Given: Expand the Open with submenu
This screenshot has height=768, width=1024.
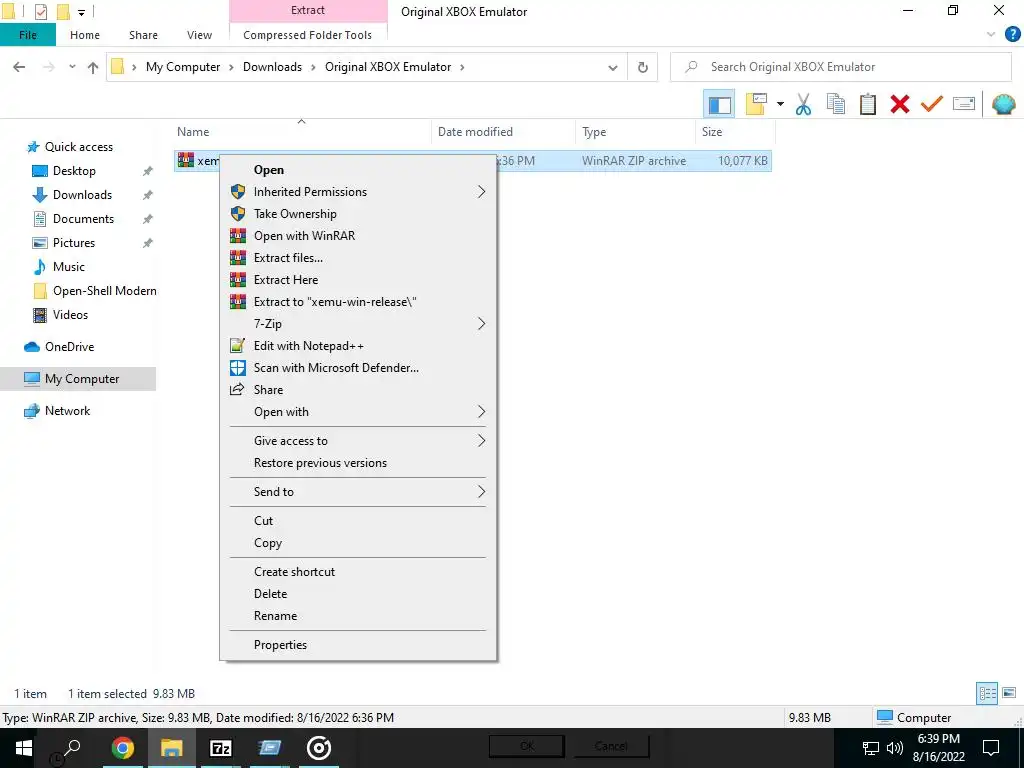Looking at the screenshot, I should [x=358, y=412].
